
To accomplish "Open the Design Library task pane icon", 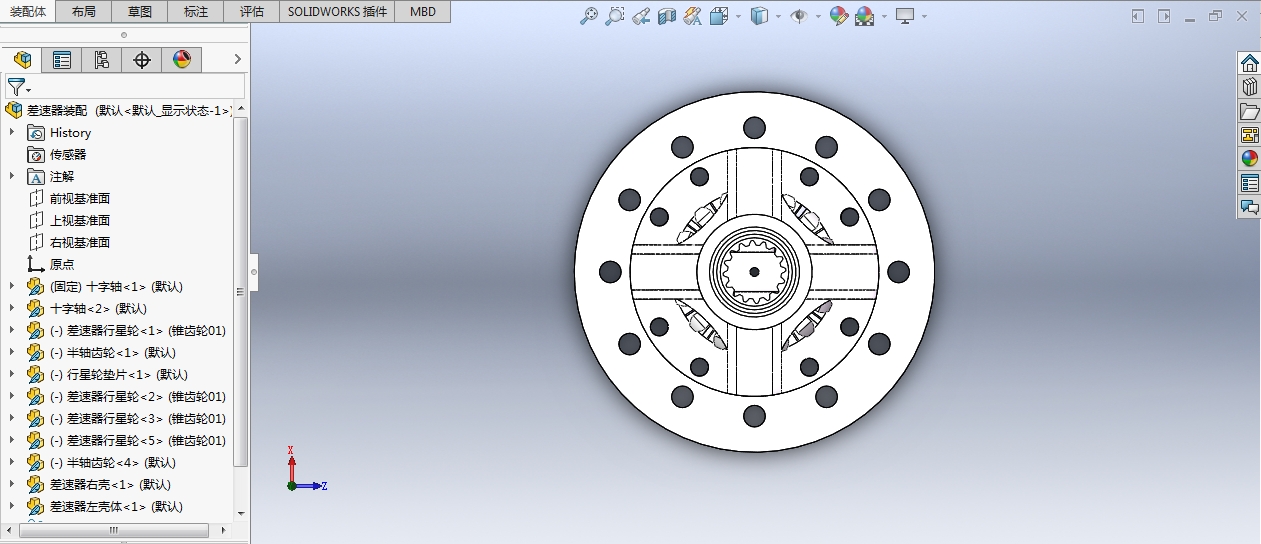I will [1250, 87].
